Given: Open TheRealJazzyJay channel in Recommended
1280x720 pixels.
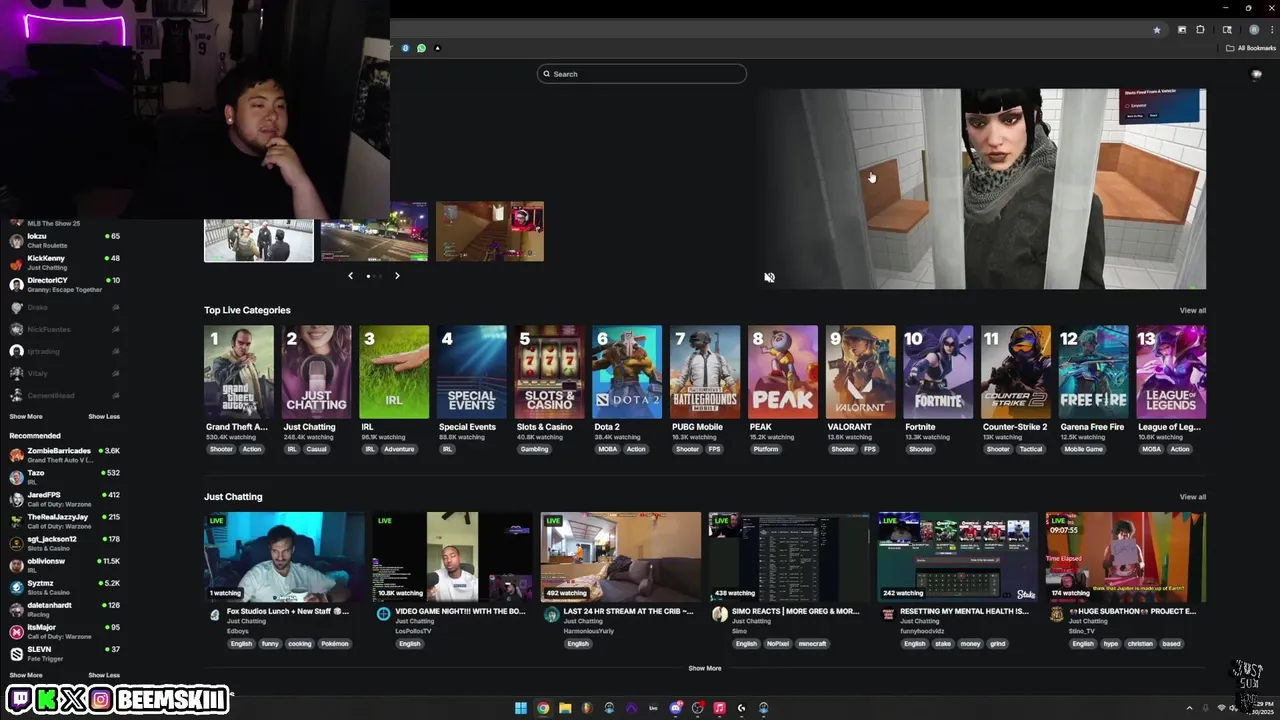Looking at the screenshot, I should [x=64, y=521].
